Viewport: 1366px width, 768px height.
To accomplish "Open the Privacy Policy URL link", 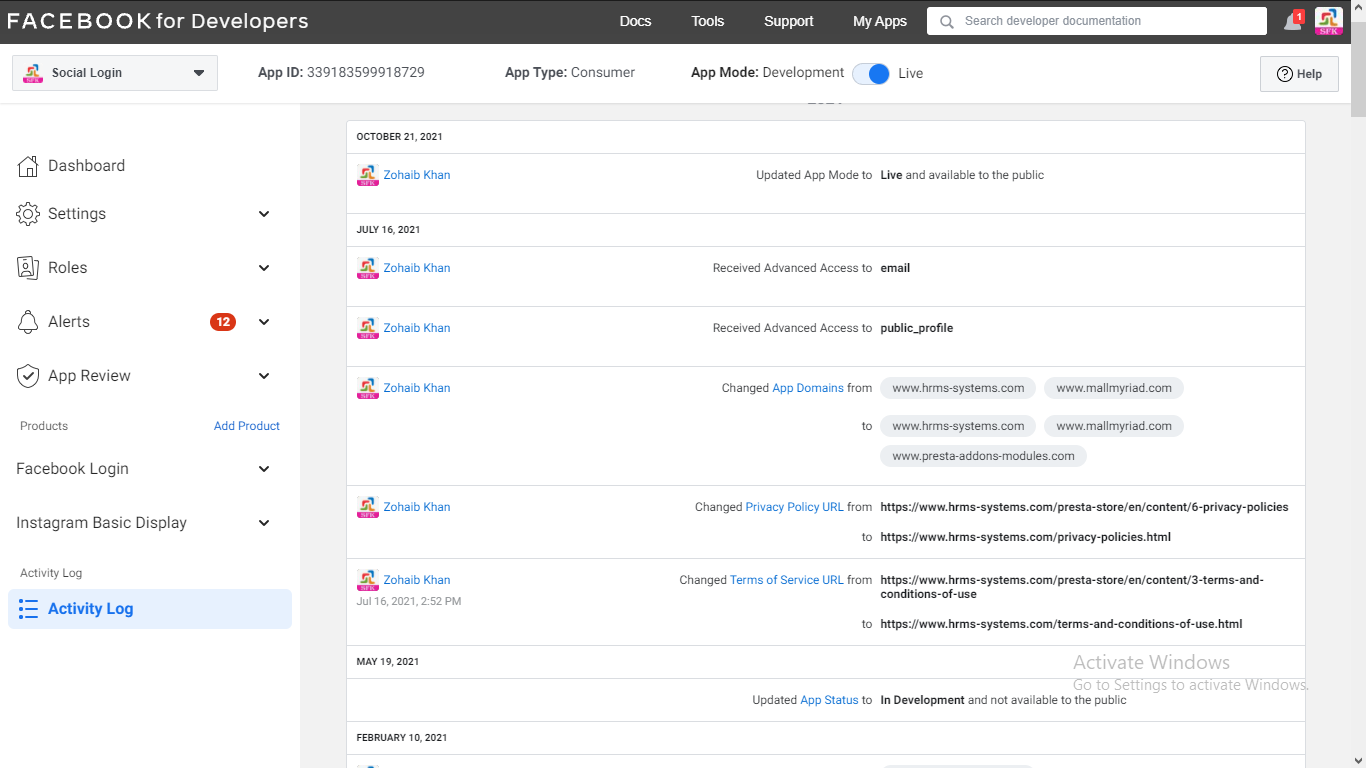I will coord(795,507).
